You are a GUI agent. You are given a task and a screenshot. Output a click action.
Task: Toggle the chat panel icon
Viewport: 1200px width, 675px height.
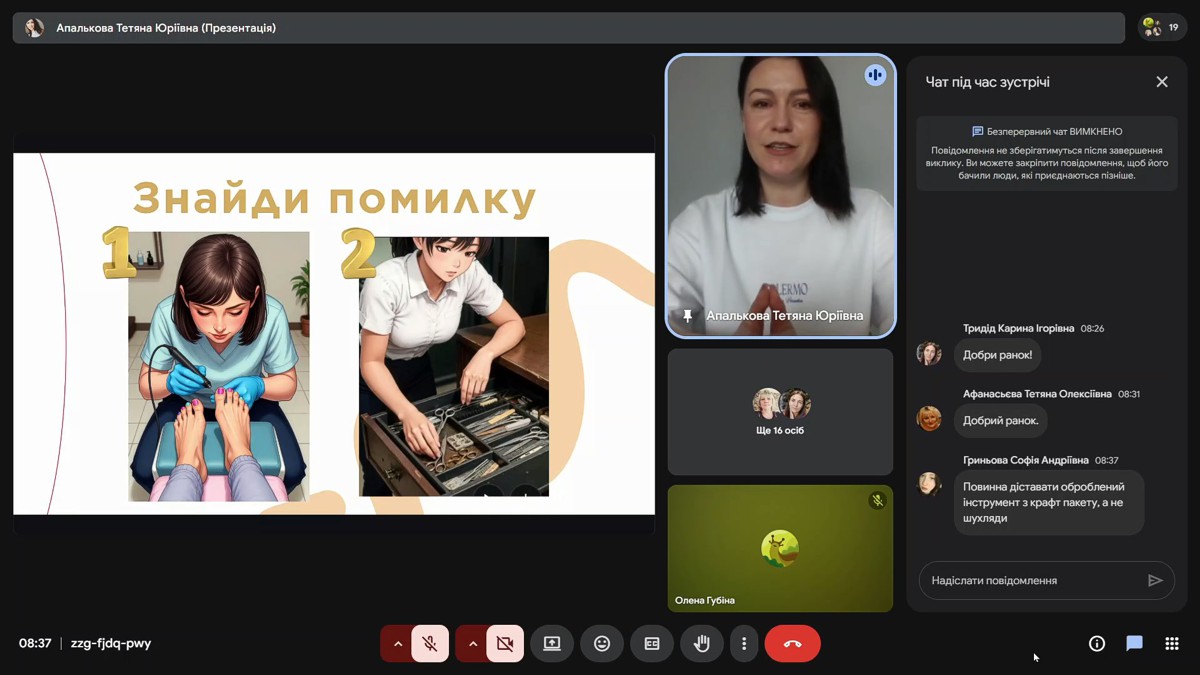[x=1134, y=644]
